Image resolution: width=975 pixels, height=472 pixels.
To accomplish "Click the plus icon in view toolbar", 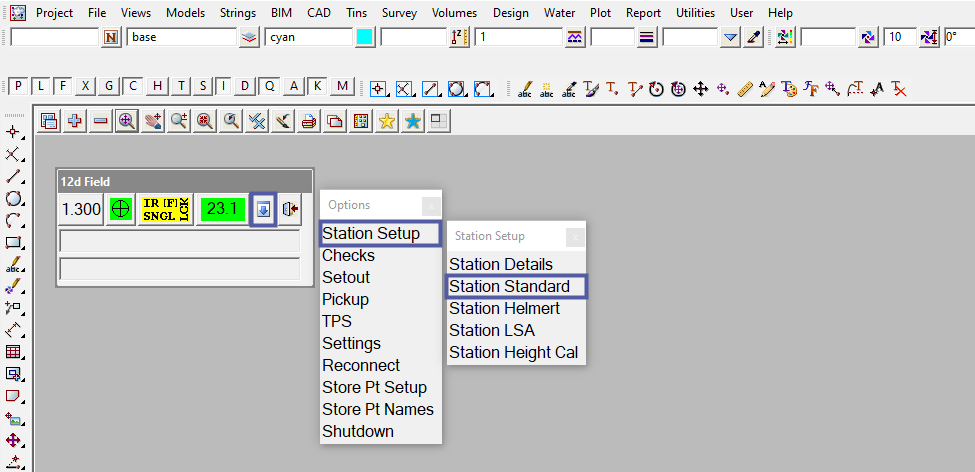I will pos(75,121).
